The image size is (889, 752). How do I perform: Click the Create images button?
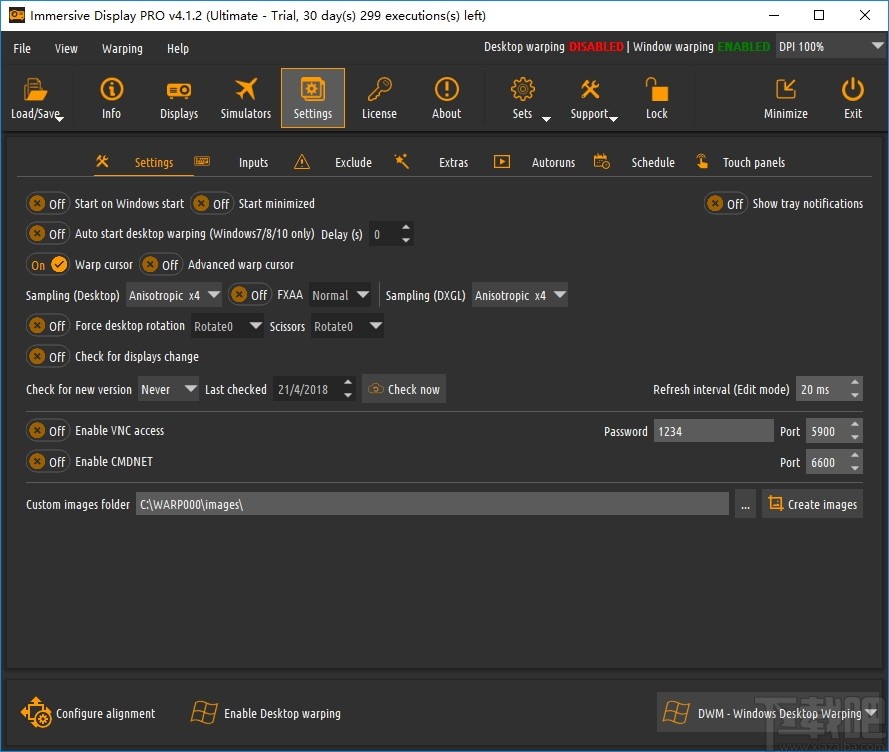pyautogui.click(x=812, y=504)
